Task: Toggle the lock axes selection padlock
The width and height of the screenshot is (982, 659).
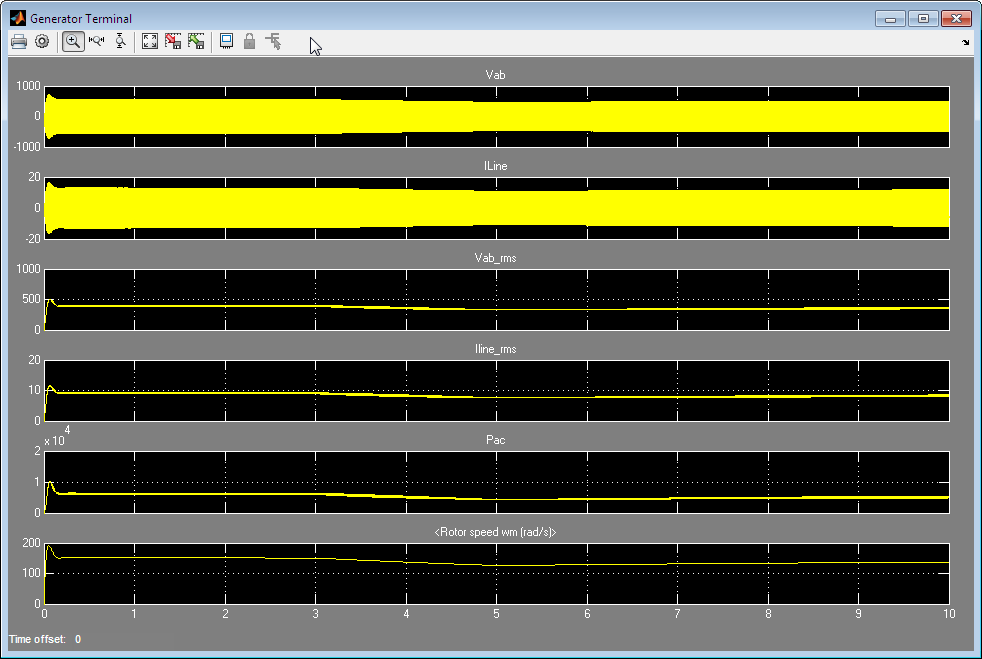Action: pos(249,41)
